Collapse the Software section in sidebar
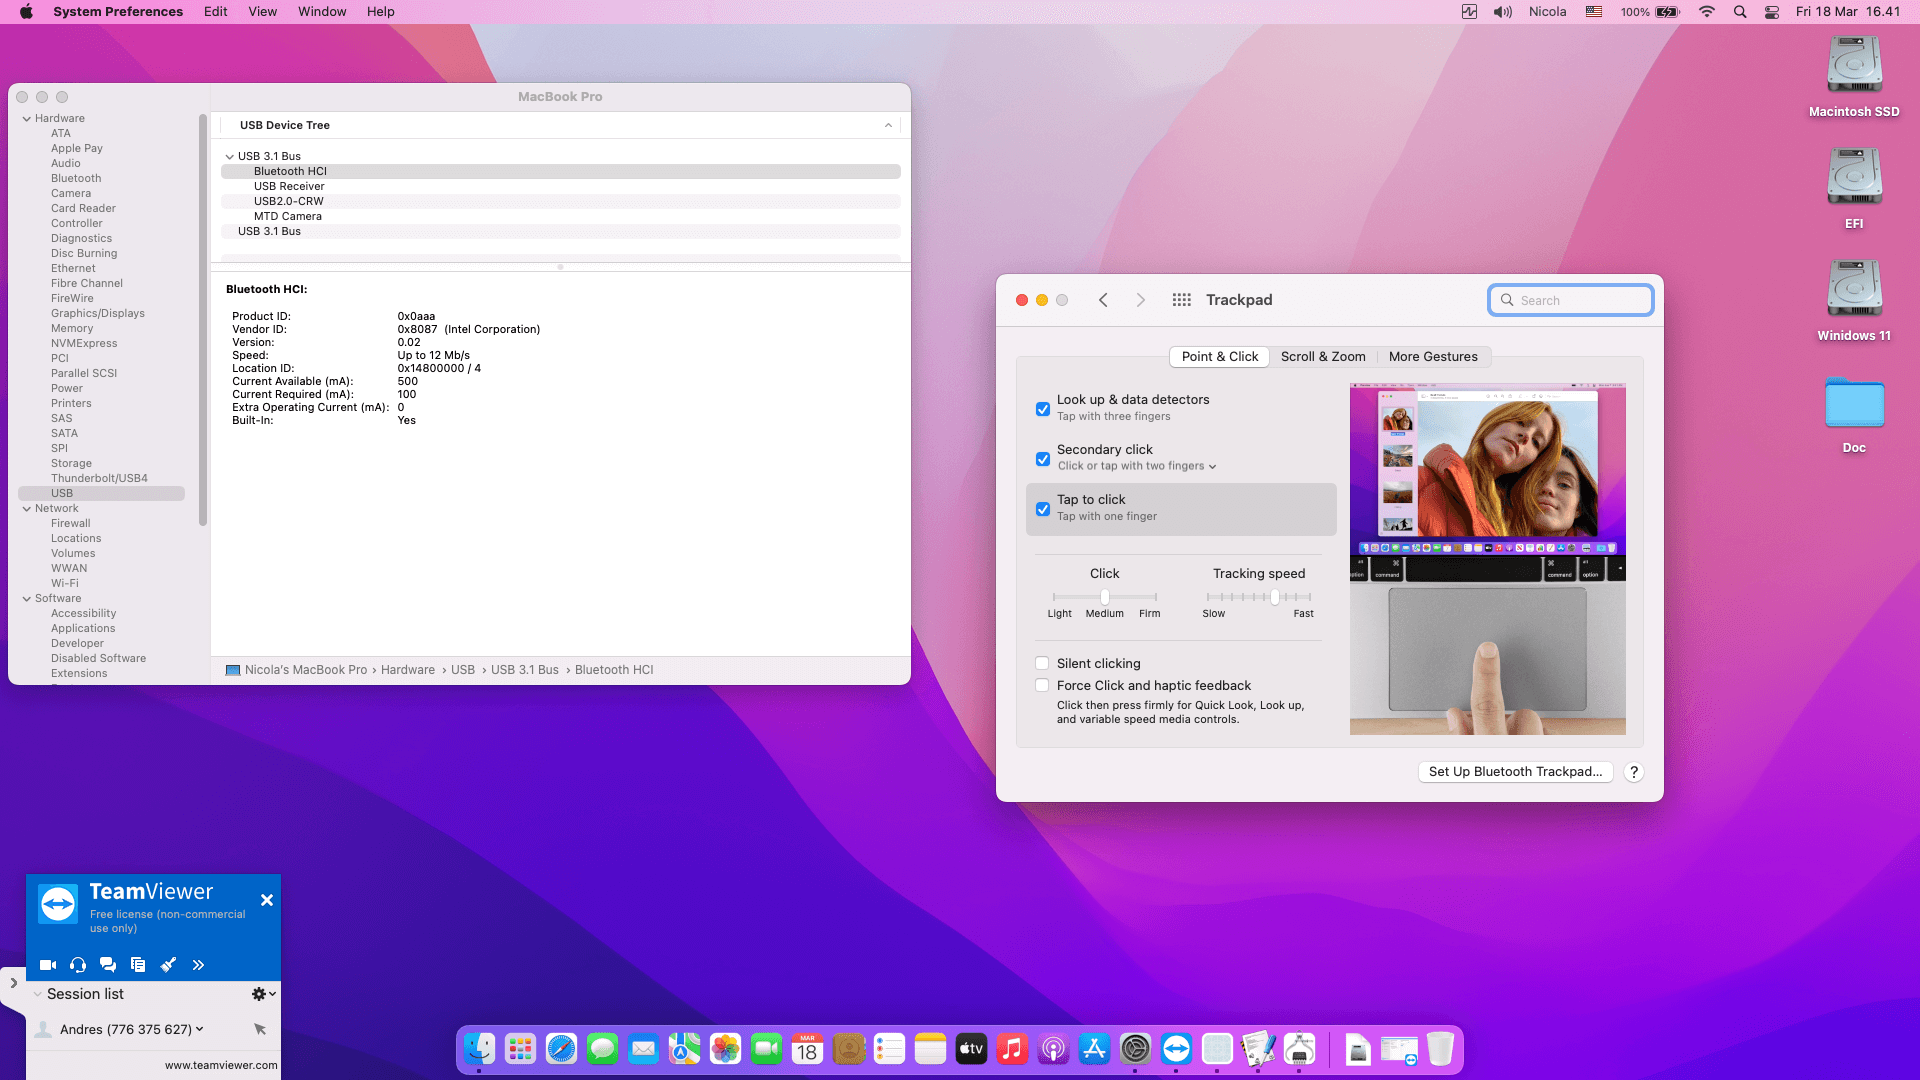 click(26, 599)
